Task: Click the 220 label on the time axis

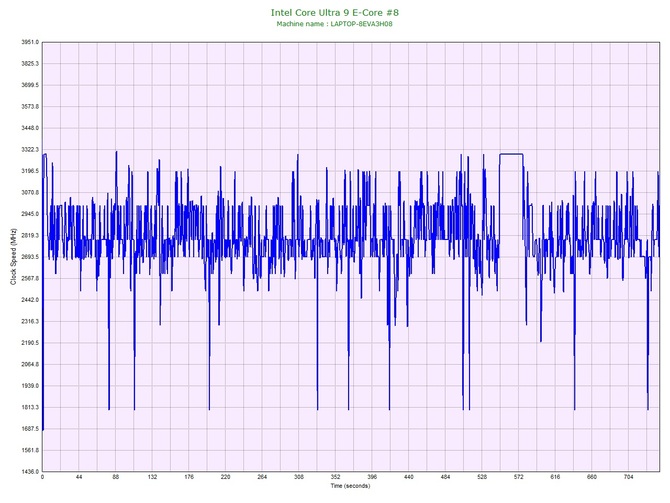Action: pos(226,477)
